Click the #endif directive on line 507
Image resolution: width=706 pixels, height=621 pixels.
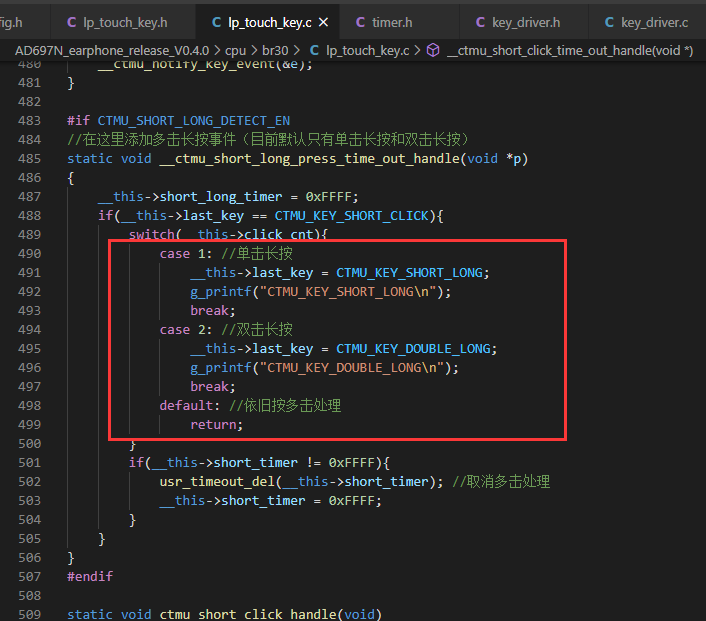click(90, 576)
